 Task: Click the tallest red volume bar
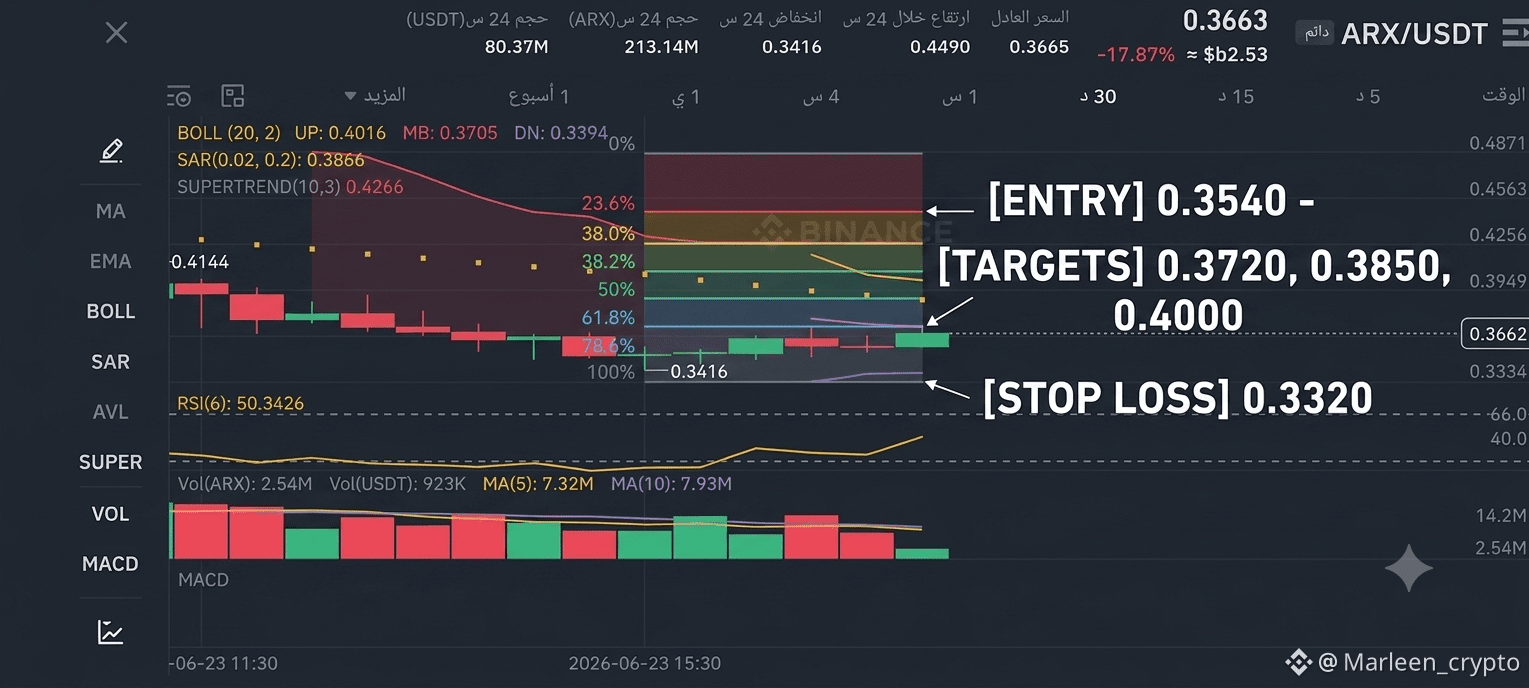tap(202, 532)
